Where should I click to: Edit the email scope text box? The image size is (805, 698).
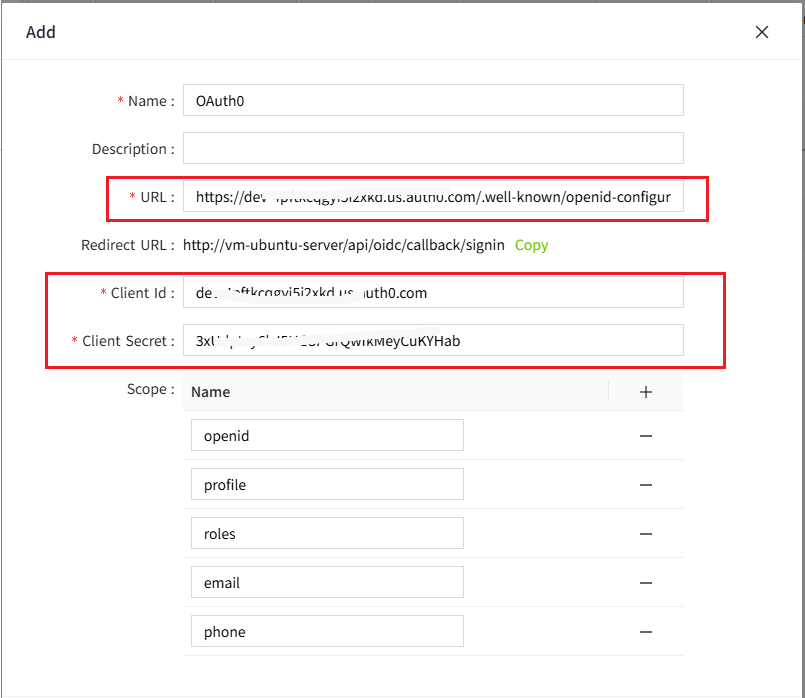pyautogui.click(x=327, y=583)
